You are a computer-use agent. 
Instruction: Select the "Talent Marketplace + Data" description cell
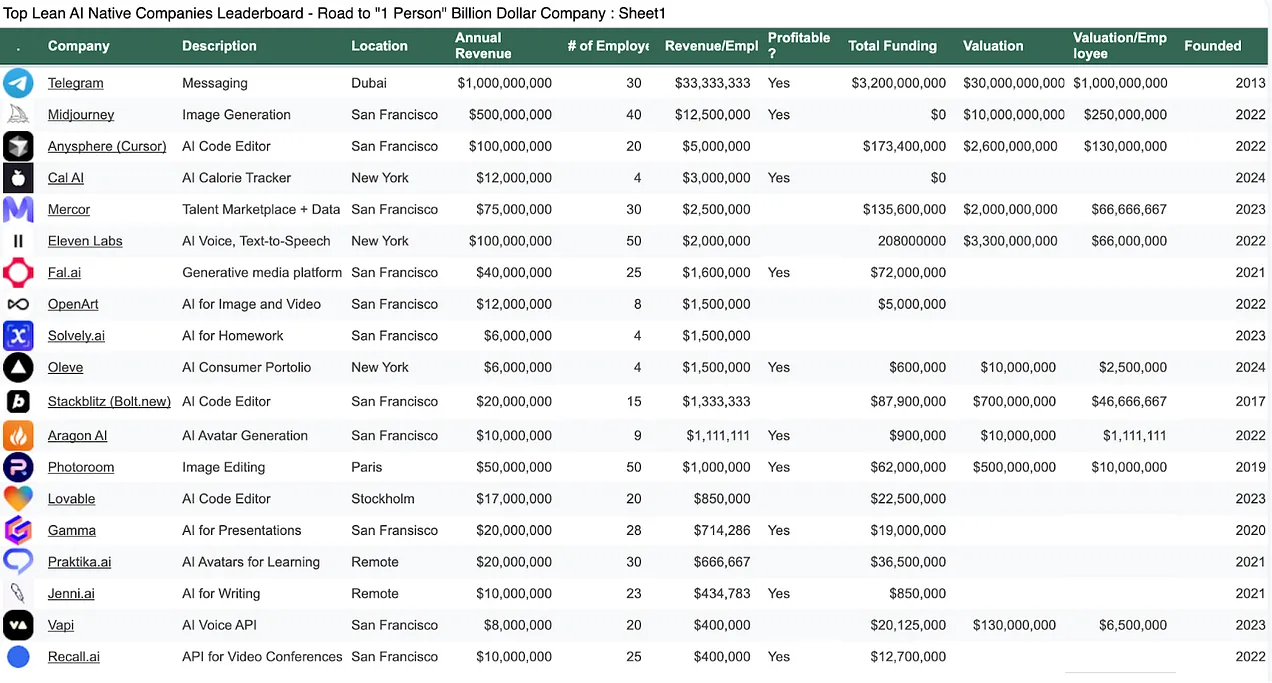point(261,209)
